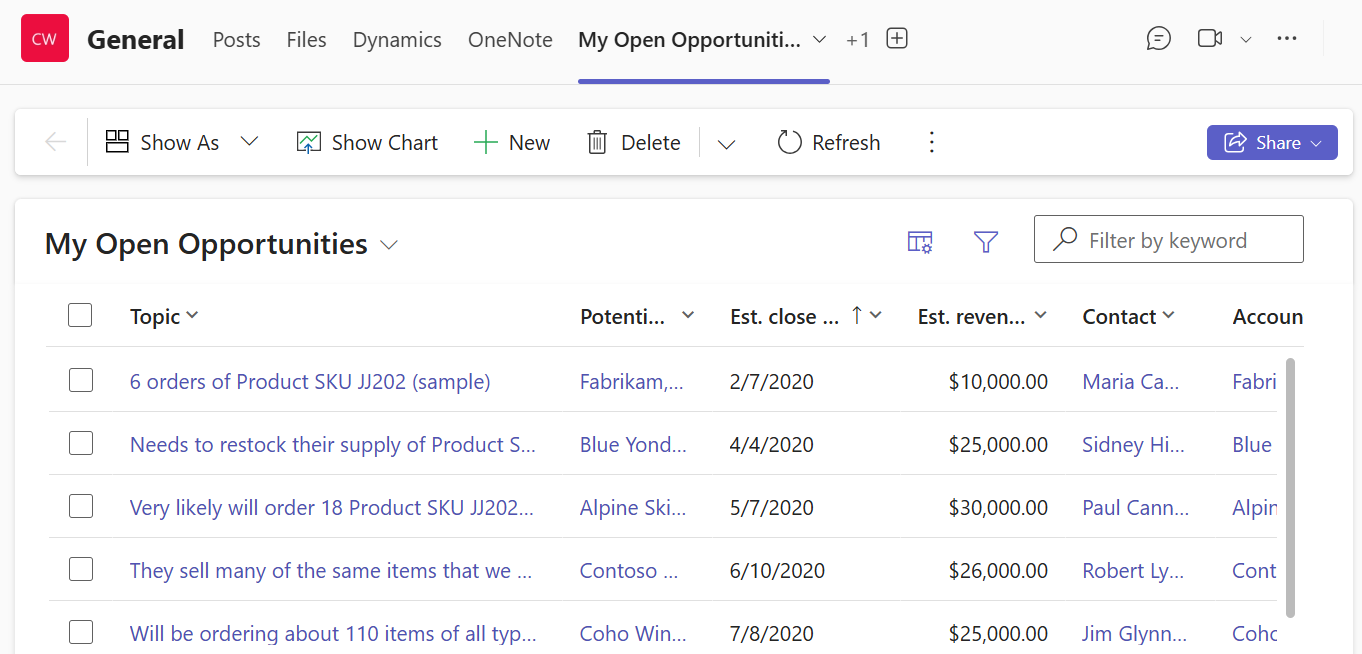
Task: Open the Show Chart view
Action: click(x=366, y=142)
